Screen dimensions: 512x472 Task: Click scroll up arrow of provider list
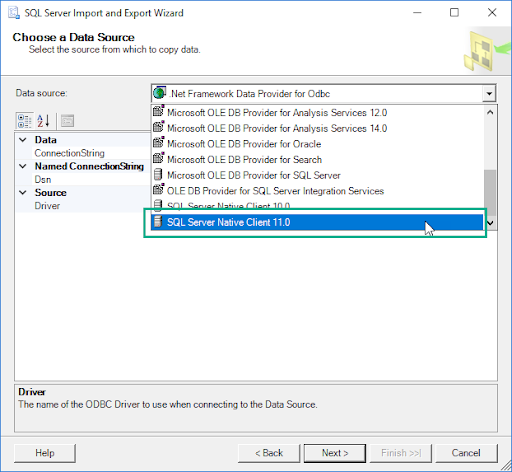(x=490, y=112)
